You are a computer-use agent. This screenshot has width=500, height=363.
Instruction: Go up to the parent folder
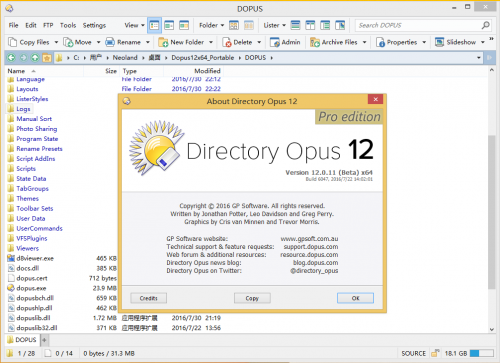click(x=35, y=58)
